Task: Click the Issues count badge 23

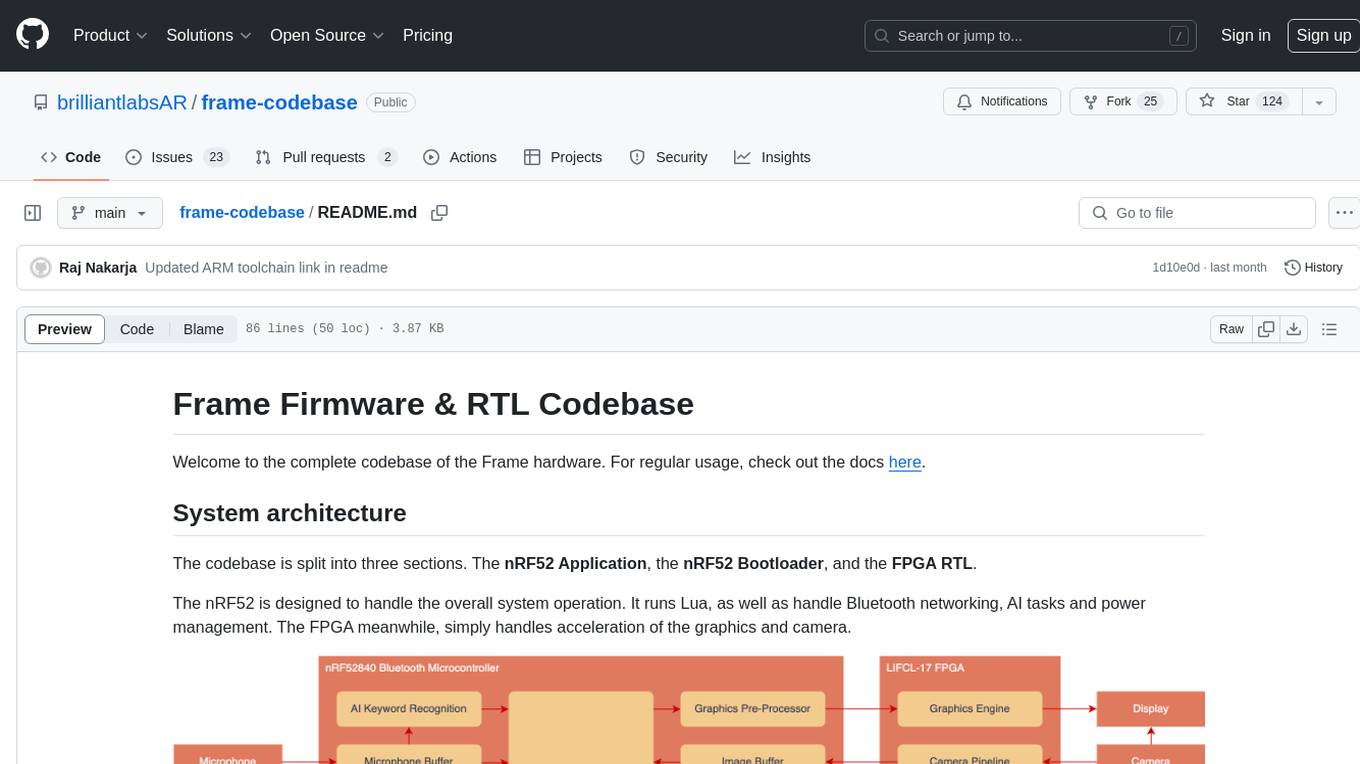Action: 216,157
